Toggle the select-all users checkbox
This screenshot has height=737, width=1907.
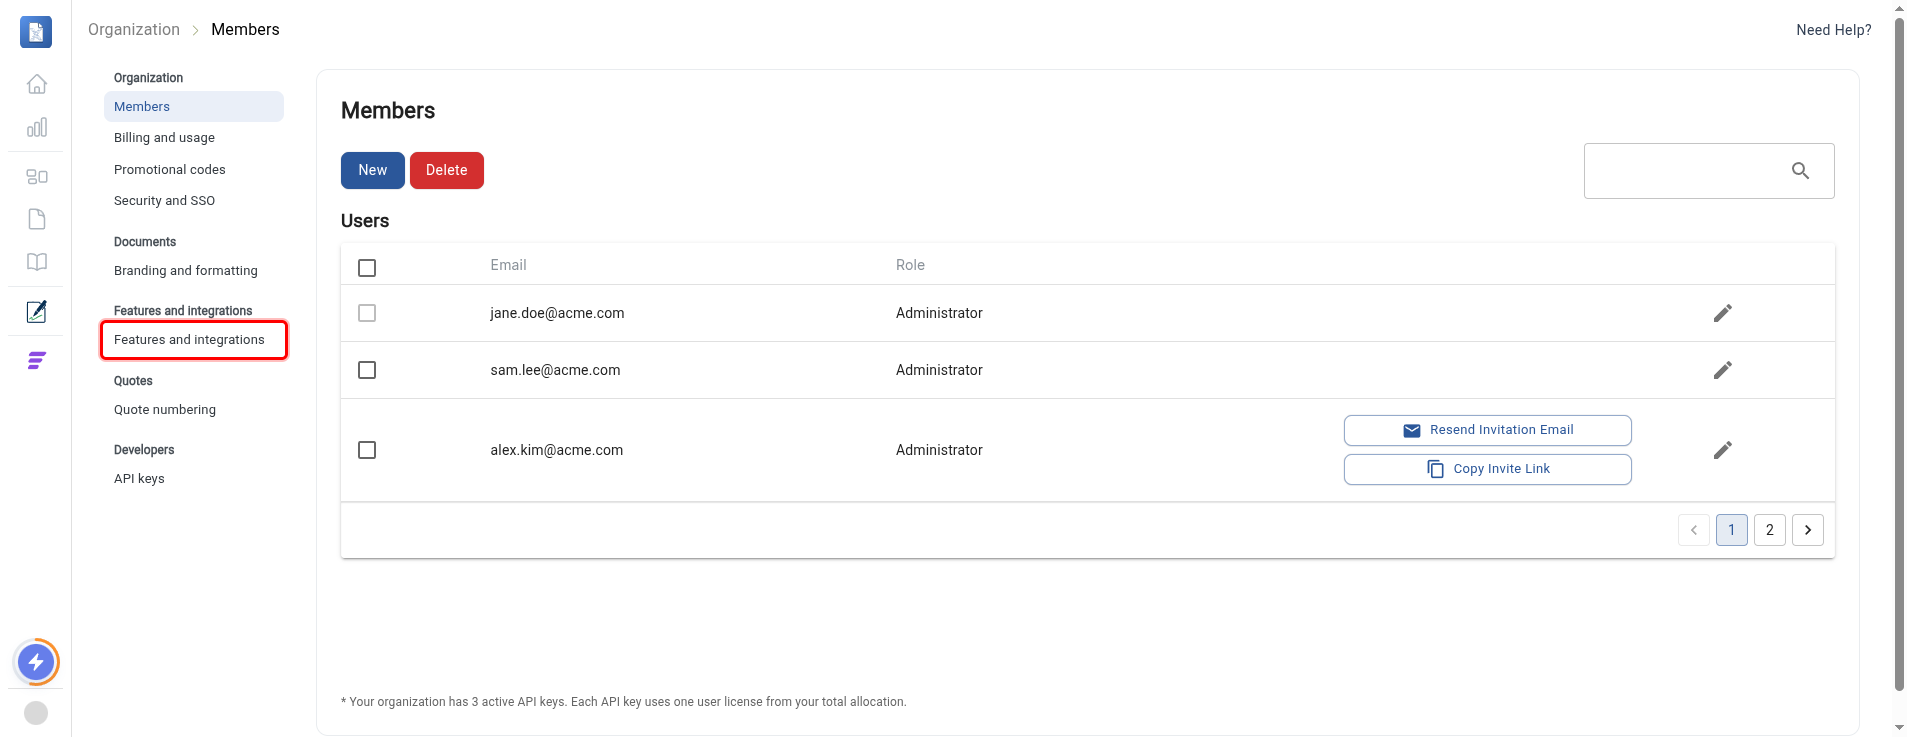(x=367, y=268)
